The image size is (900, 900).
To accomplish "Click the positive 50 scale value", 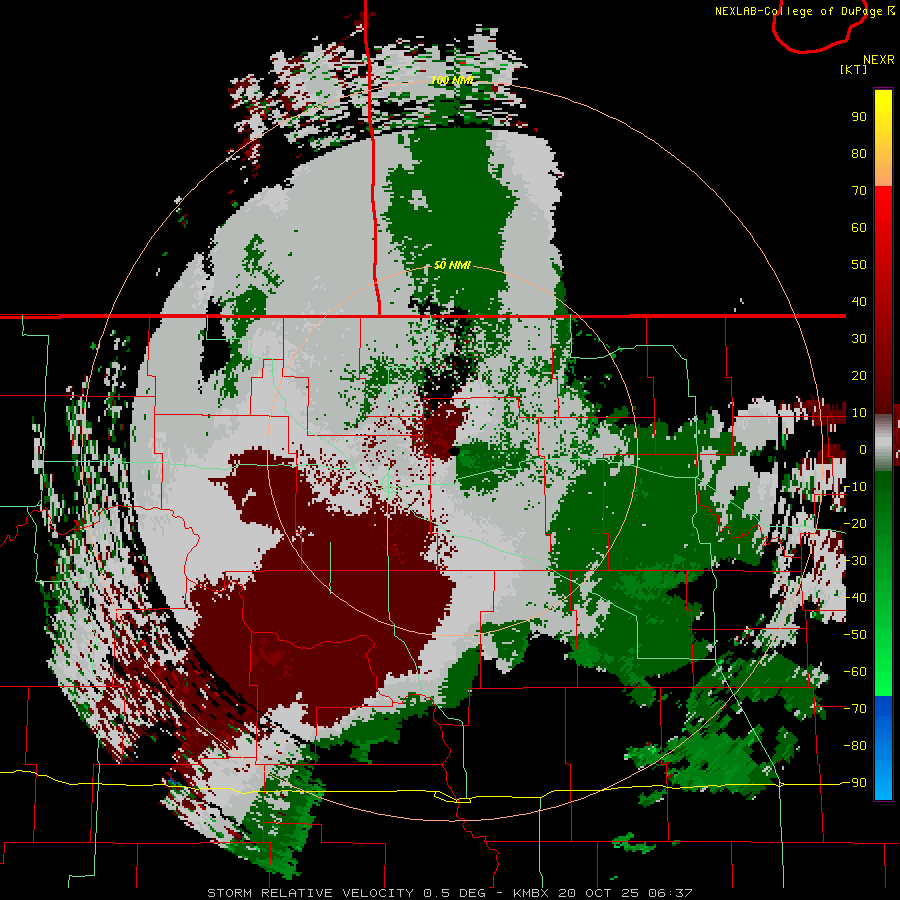I will point(859,265).
